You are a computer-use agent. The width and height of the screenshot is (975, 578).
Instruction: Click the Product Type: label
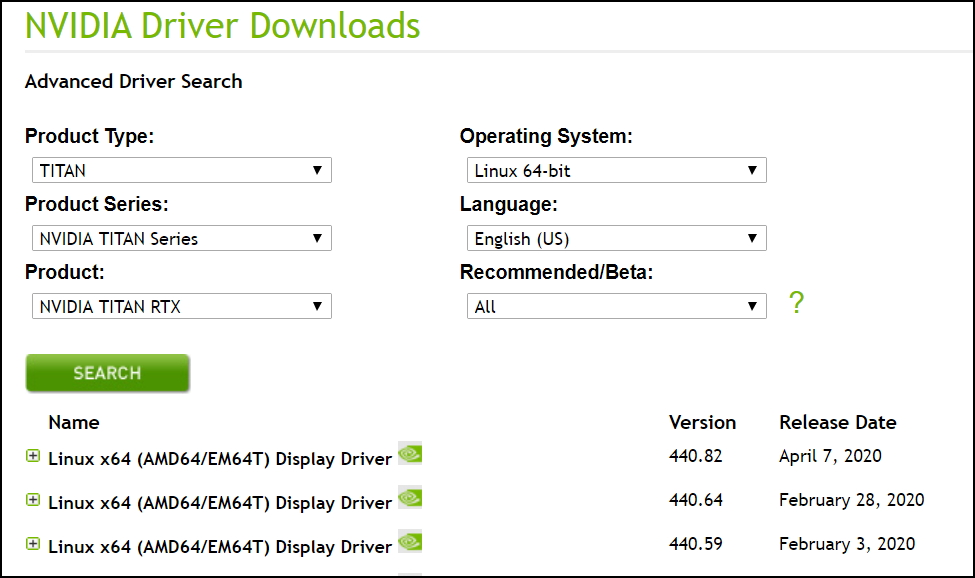[x=90, y=136]
